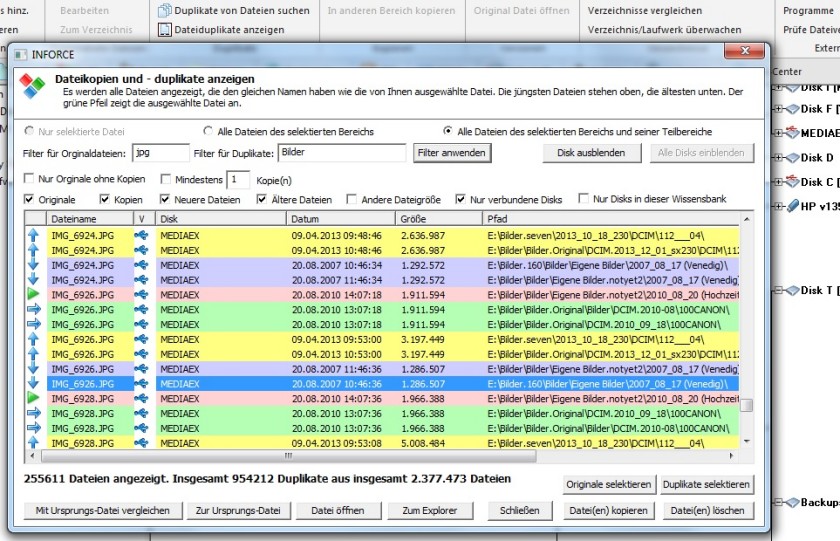Expand the Disk F tree node
Viewport: 840px width, 541px height.
(x=778, y=109)
